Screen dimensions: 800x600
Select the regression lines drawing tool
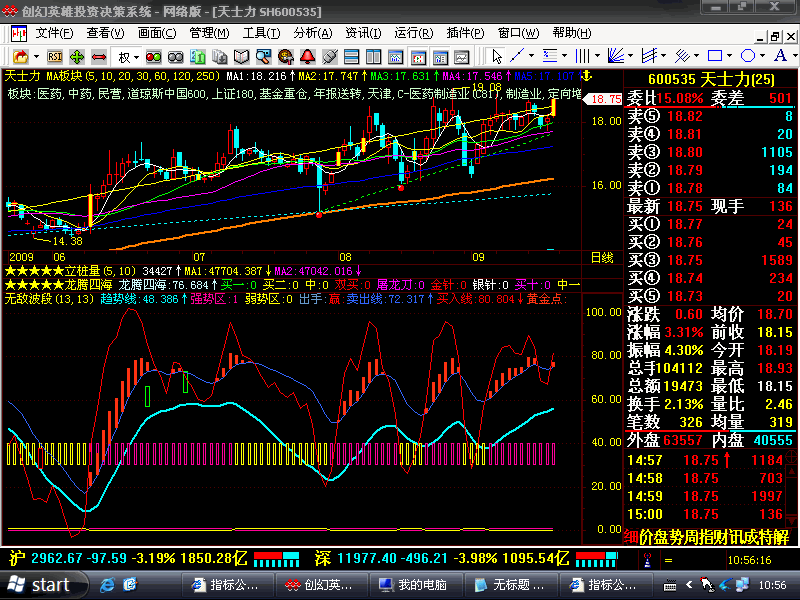pos(682,55)
